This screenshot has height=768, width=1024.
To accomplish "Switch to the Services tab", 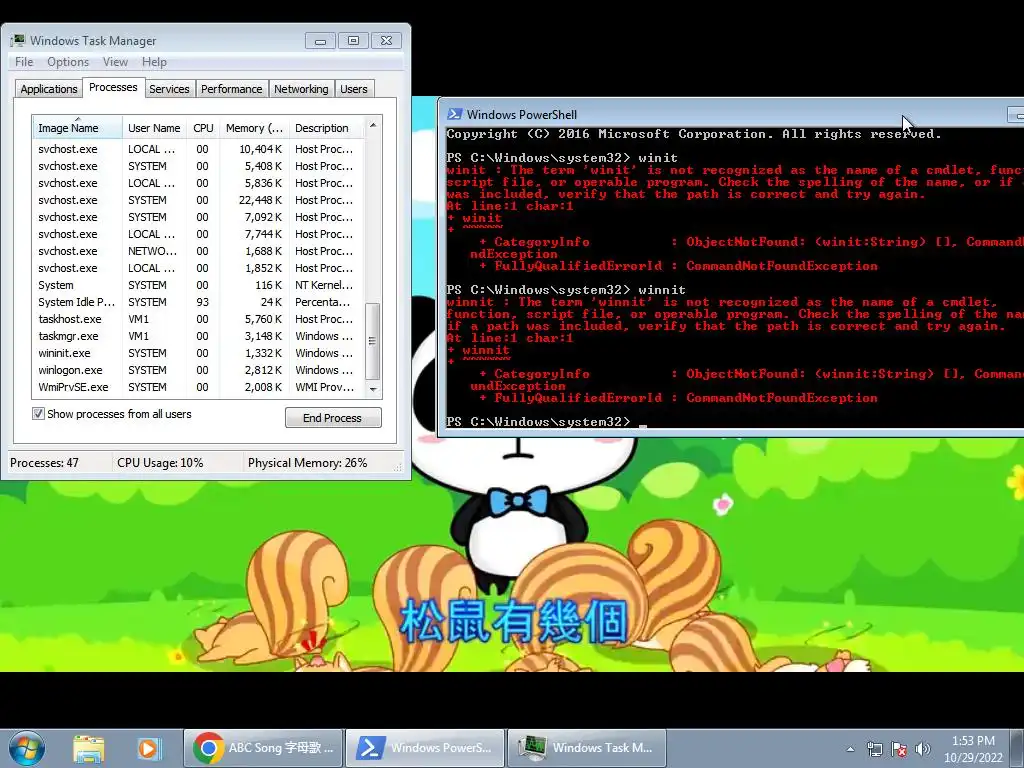I will point(169,89).
